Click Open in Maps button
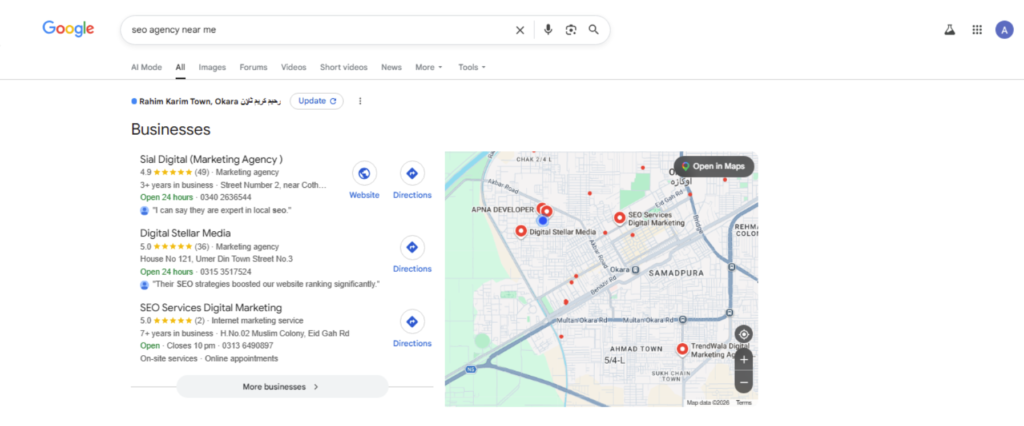This screenshot has width=1024, height=426. click(714, 167)
